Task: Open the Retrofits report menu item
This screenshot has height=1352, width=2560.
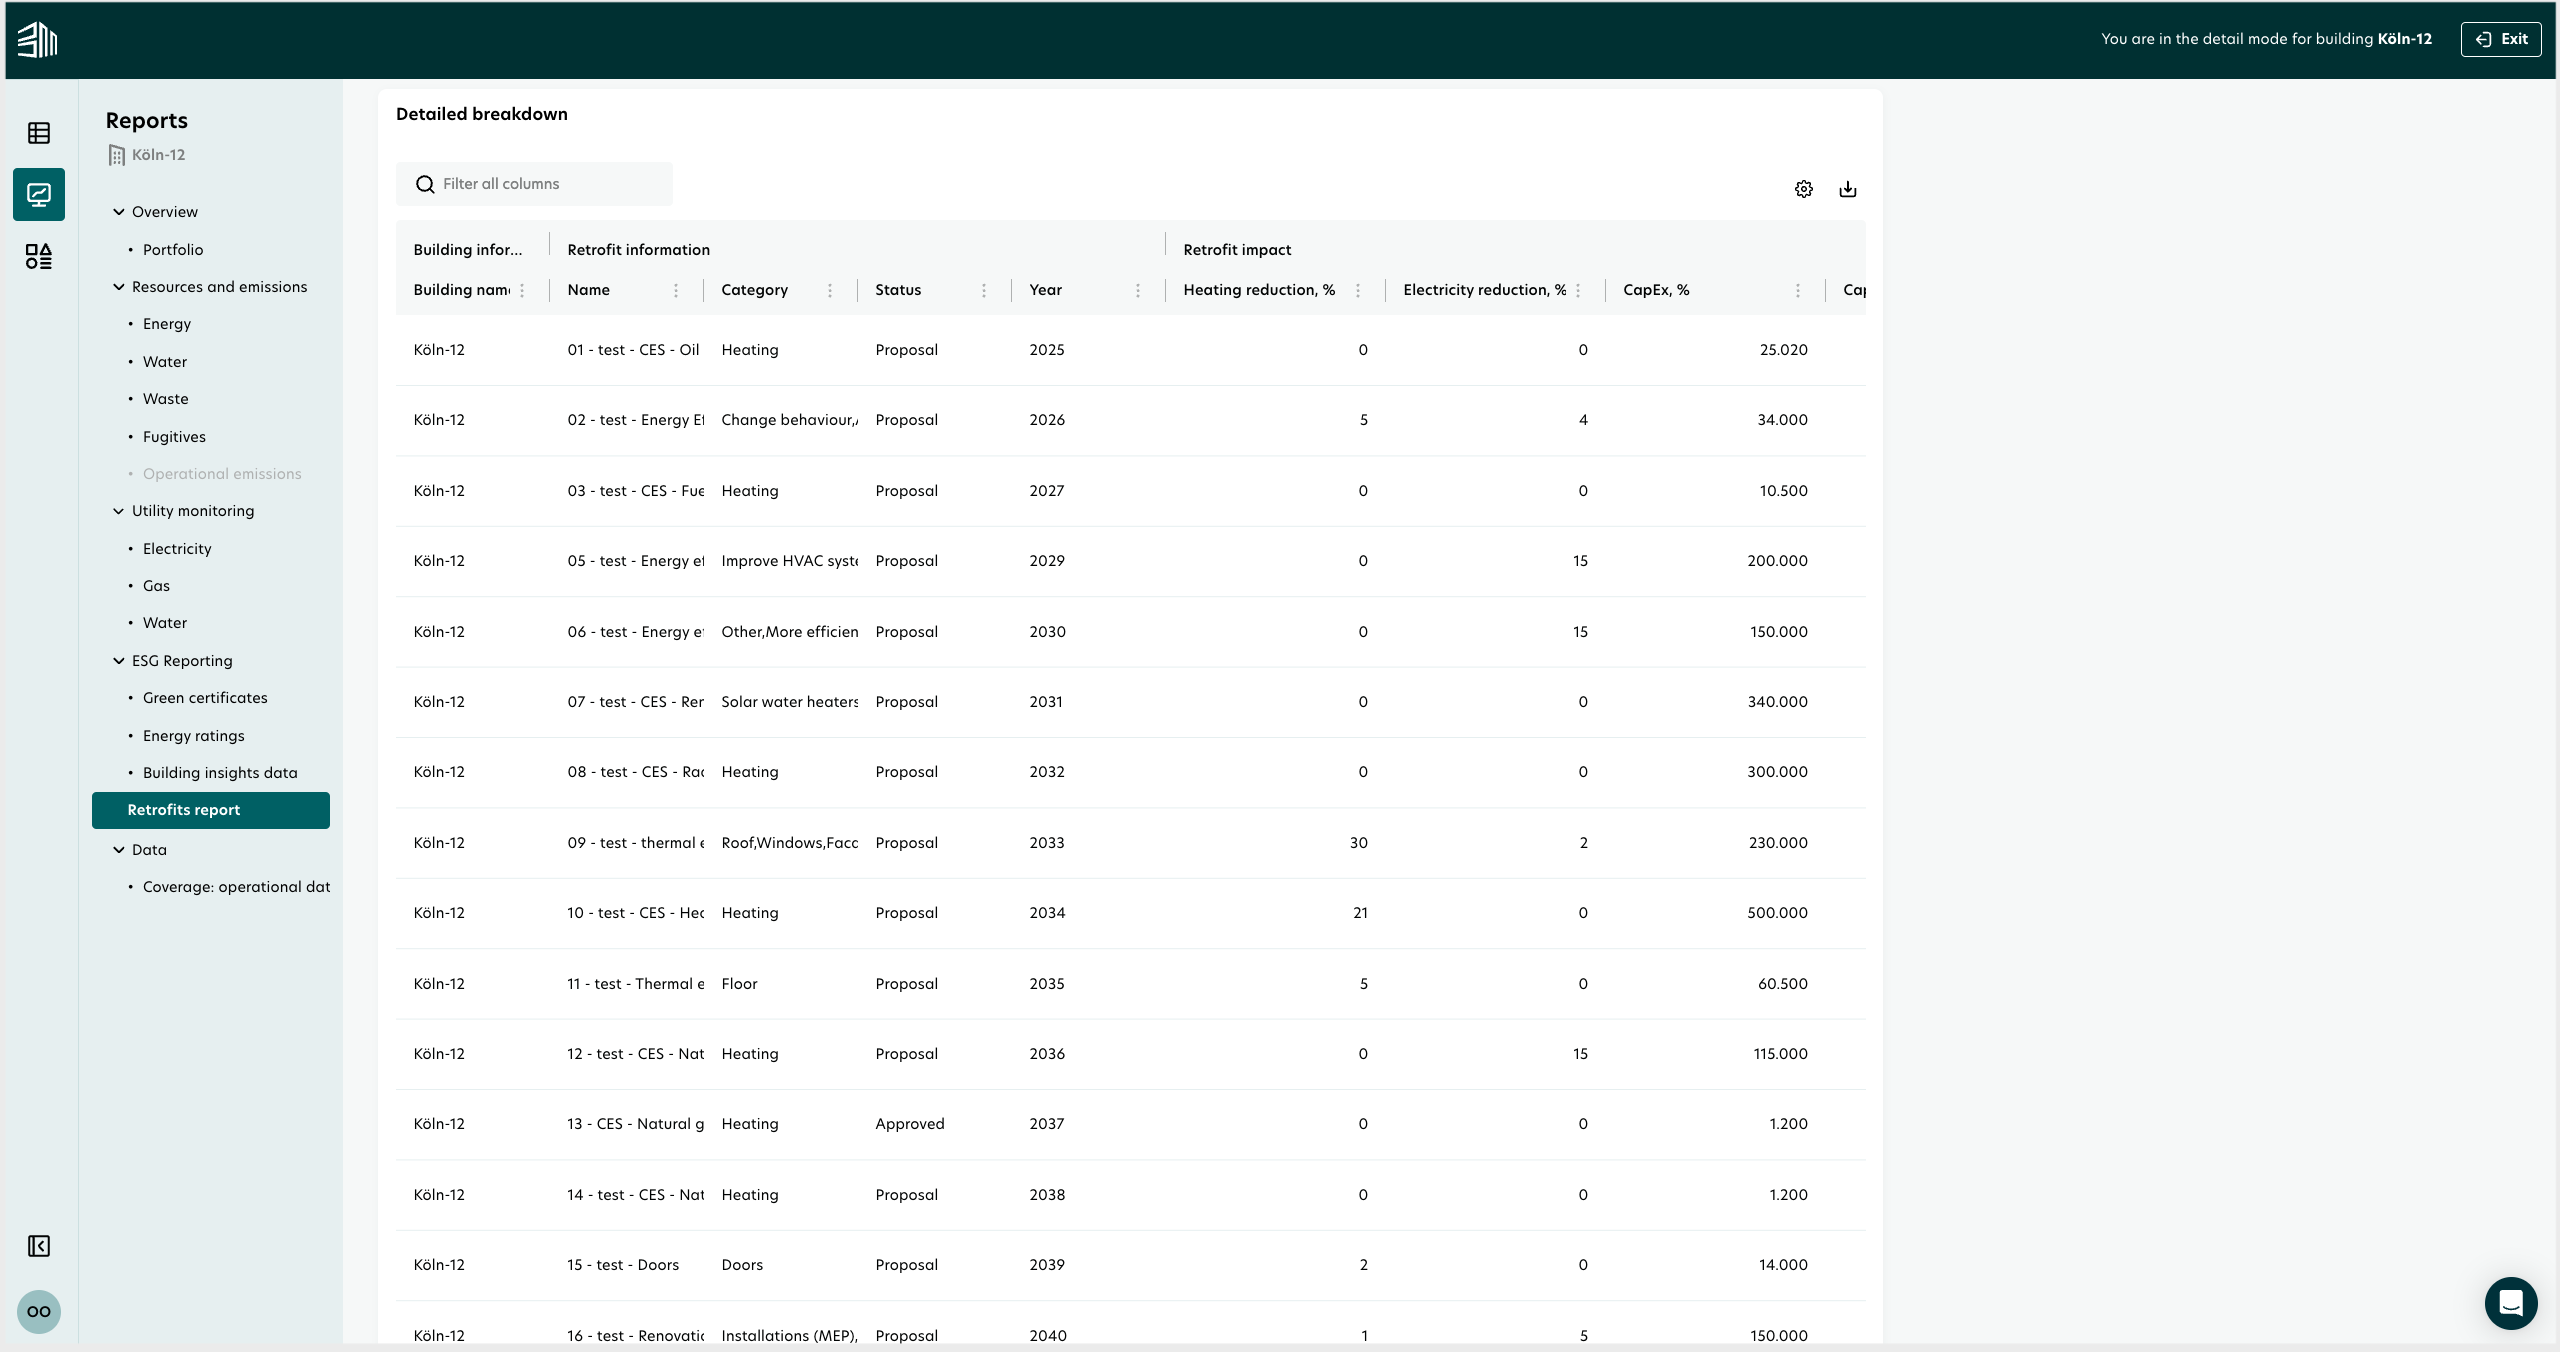Action: (183, 809)
